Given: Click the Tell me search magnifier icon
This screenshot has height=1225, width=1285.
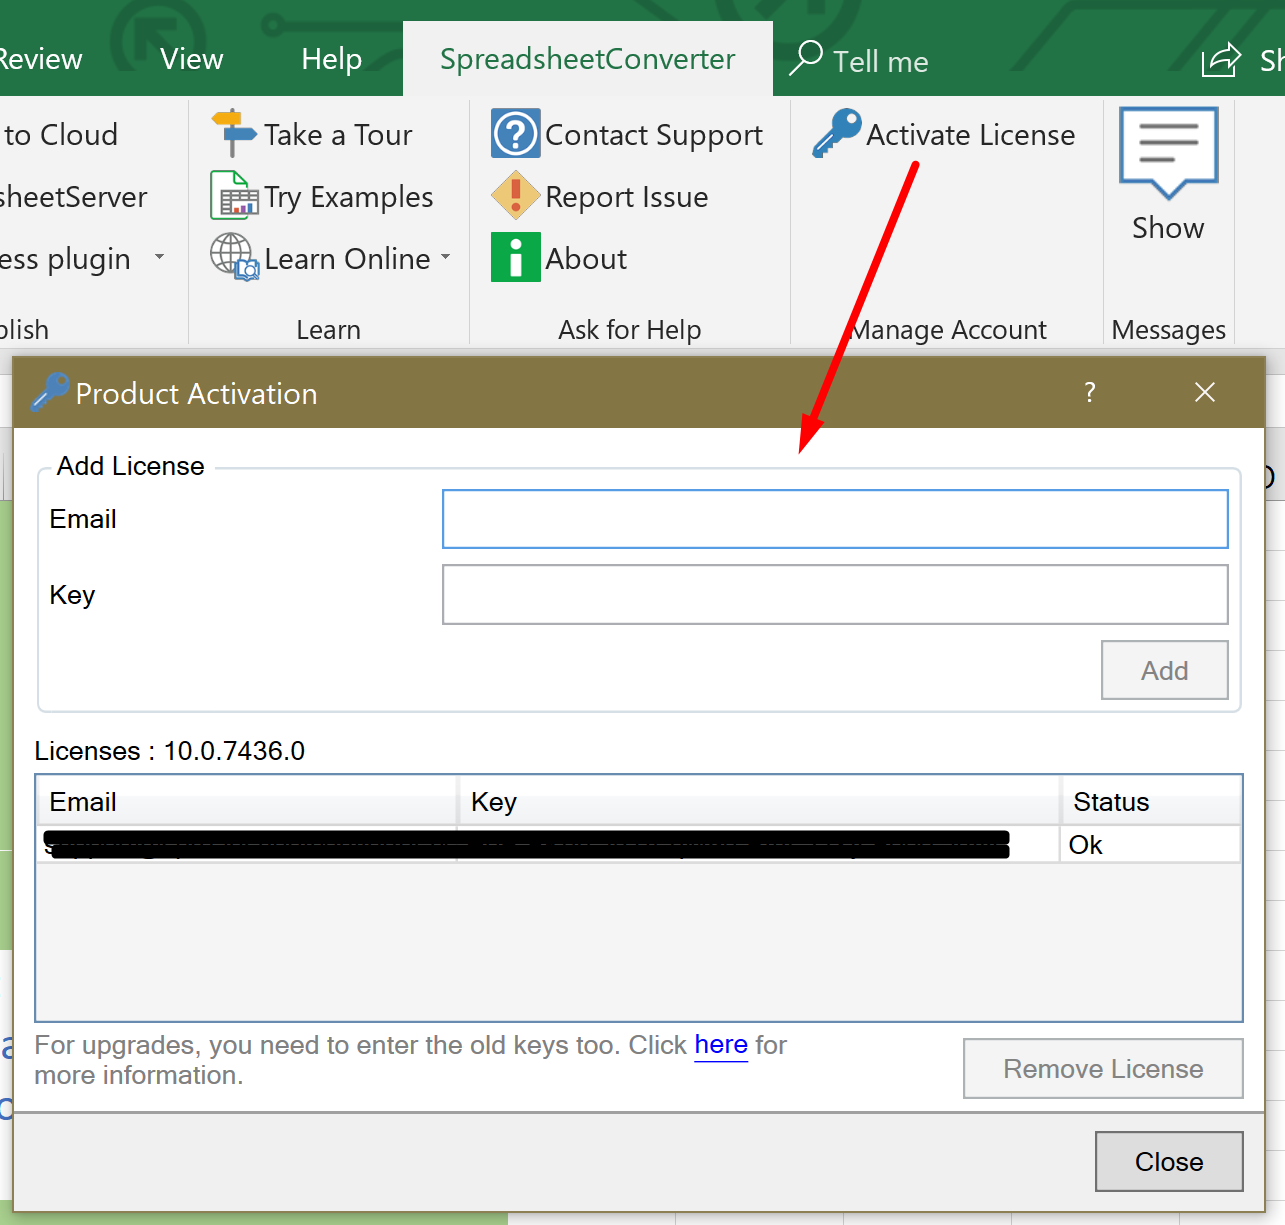Looking at the screenshot, I should coord(805,58).
